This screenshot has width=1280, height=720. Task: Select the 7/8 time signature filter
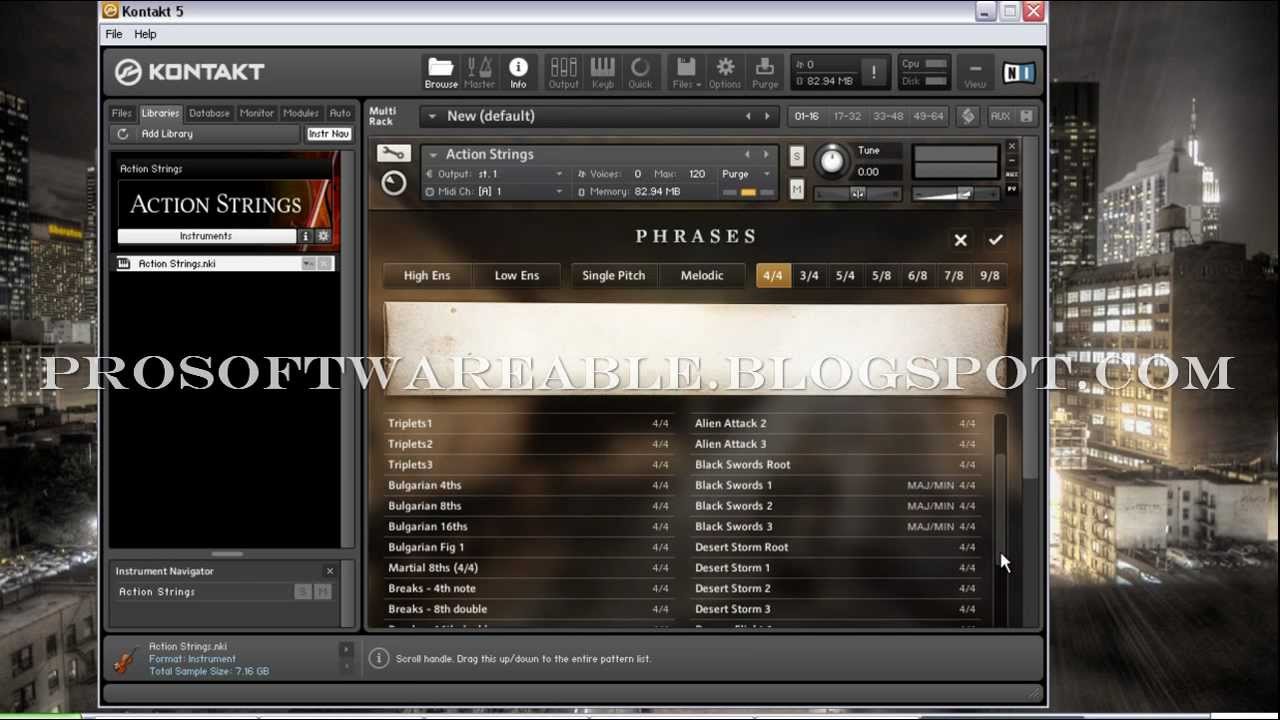coord(954,276)
